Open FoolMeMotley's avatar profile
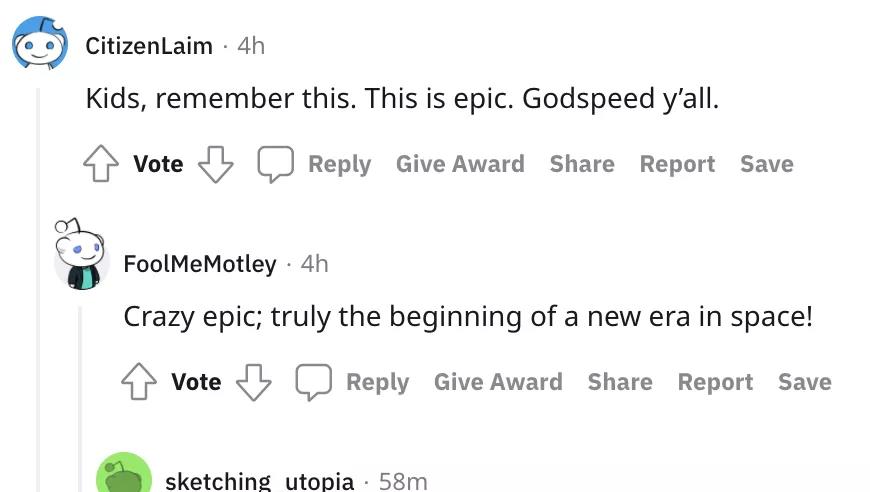This screenshot has height=492, width=870. point(79,258)
